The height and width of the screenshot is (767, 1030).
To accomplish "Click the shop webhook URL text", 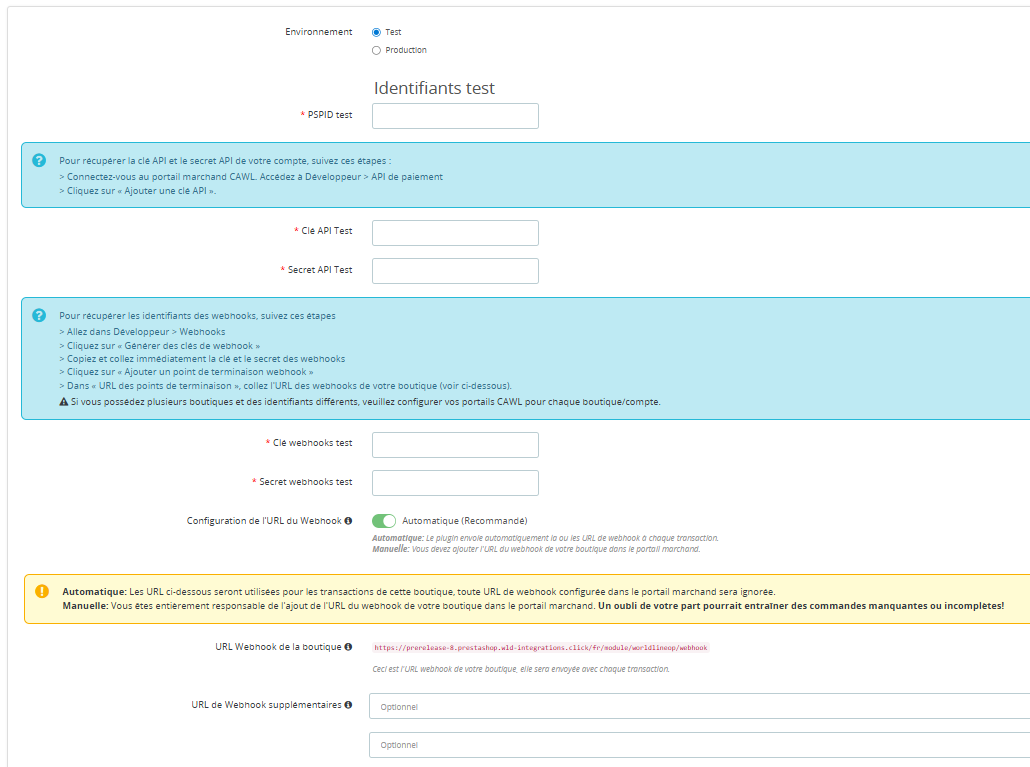I will click(541, 648).
